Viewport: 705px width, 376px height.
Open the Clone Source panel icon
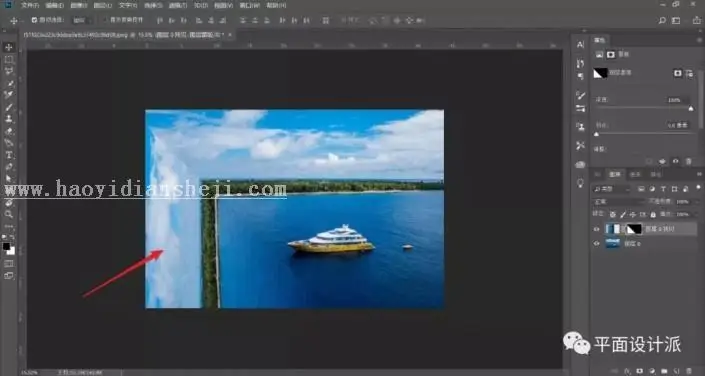pyautogui.click(x=580, y=127)
